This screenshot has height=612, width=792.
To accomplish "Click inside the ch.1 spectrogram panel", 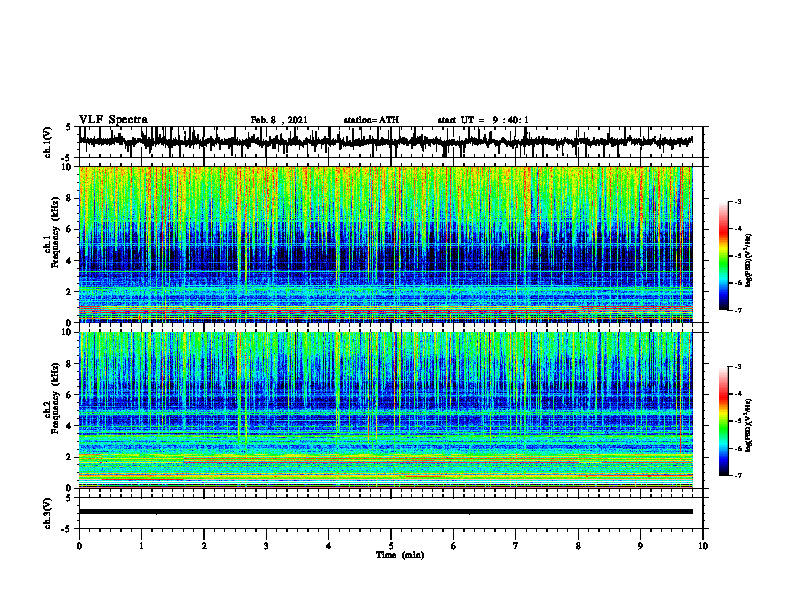I will click(x=385, y=244).
